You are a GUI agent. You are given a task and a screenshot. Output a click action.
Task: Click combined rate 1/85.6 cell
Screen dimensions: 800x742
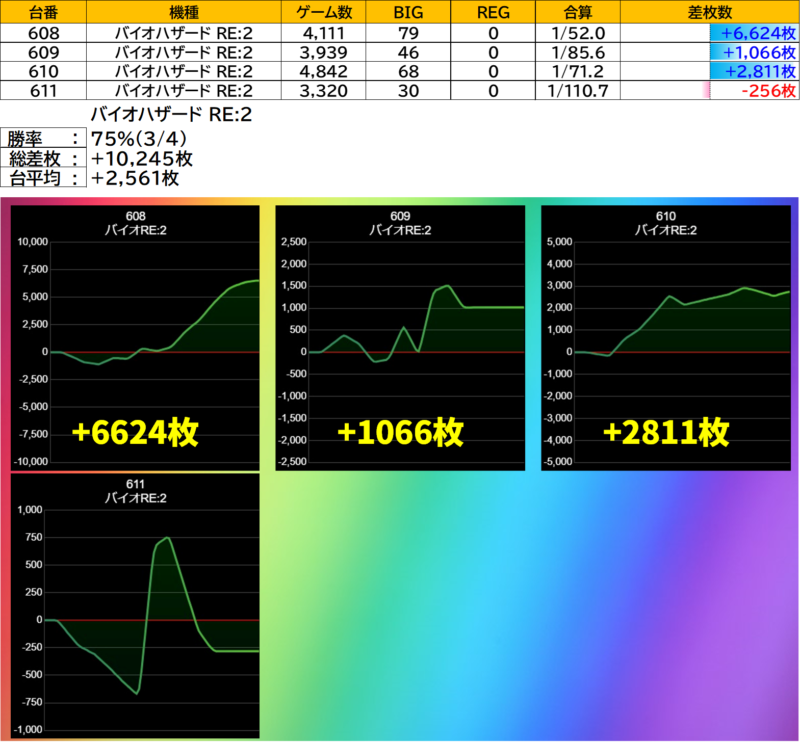point(578,53)
